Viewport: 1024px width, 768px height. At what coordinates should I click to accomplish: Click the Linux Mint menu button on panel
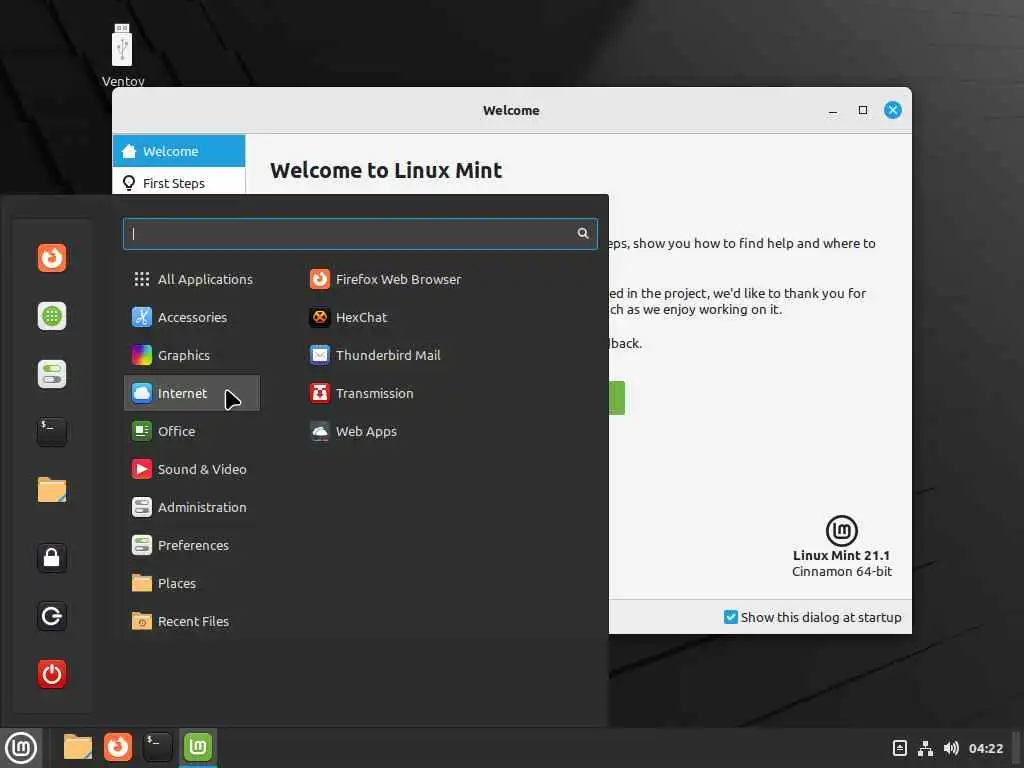[21, 748]
